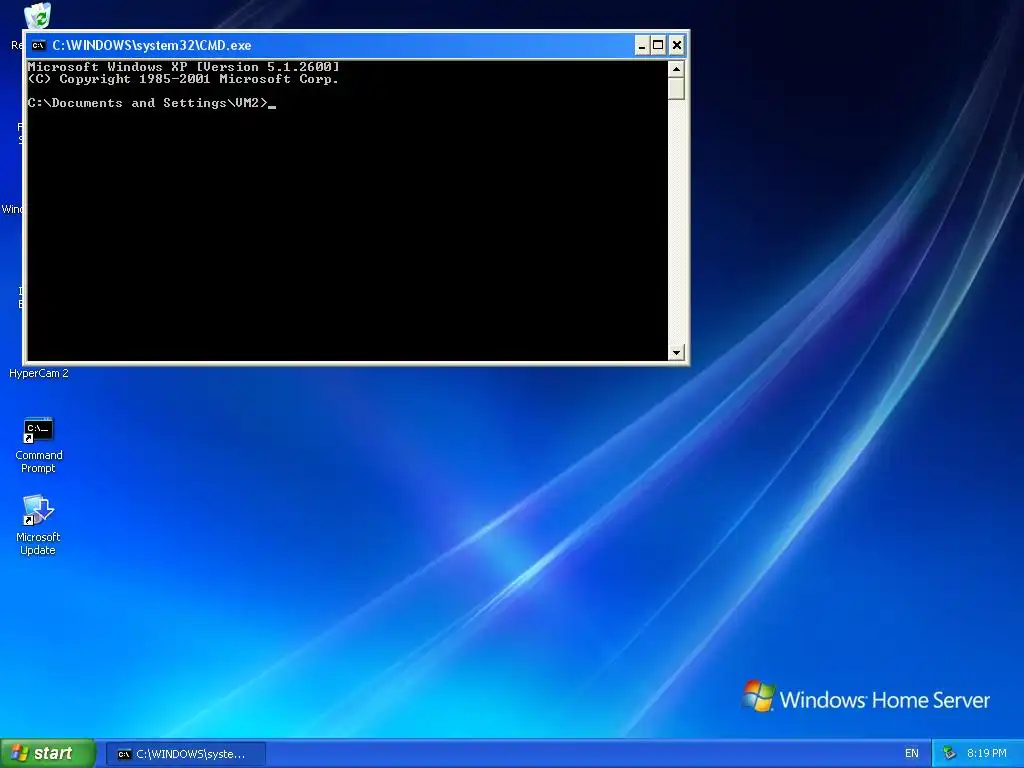
Task: Click the Copyright 1985-2001 Microsoft Corp. line
Action: tap(184, 79)
